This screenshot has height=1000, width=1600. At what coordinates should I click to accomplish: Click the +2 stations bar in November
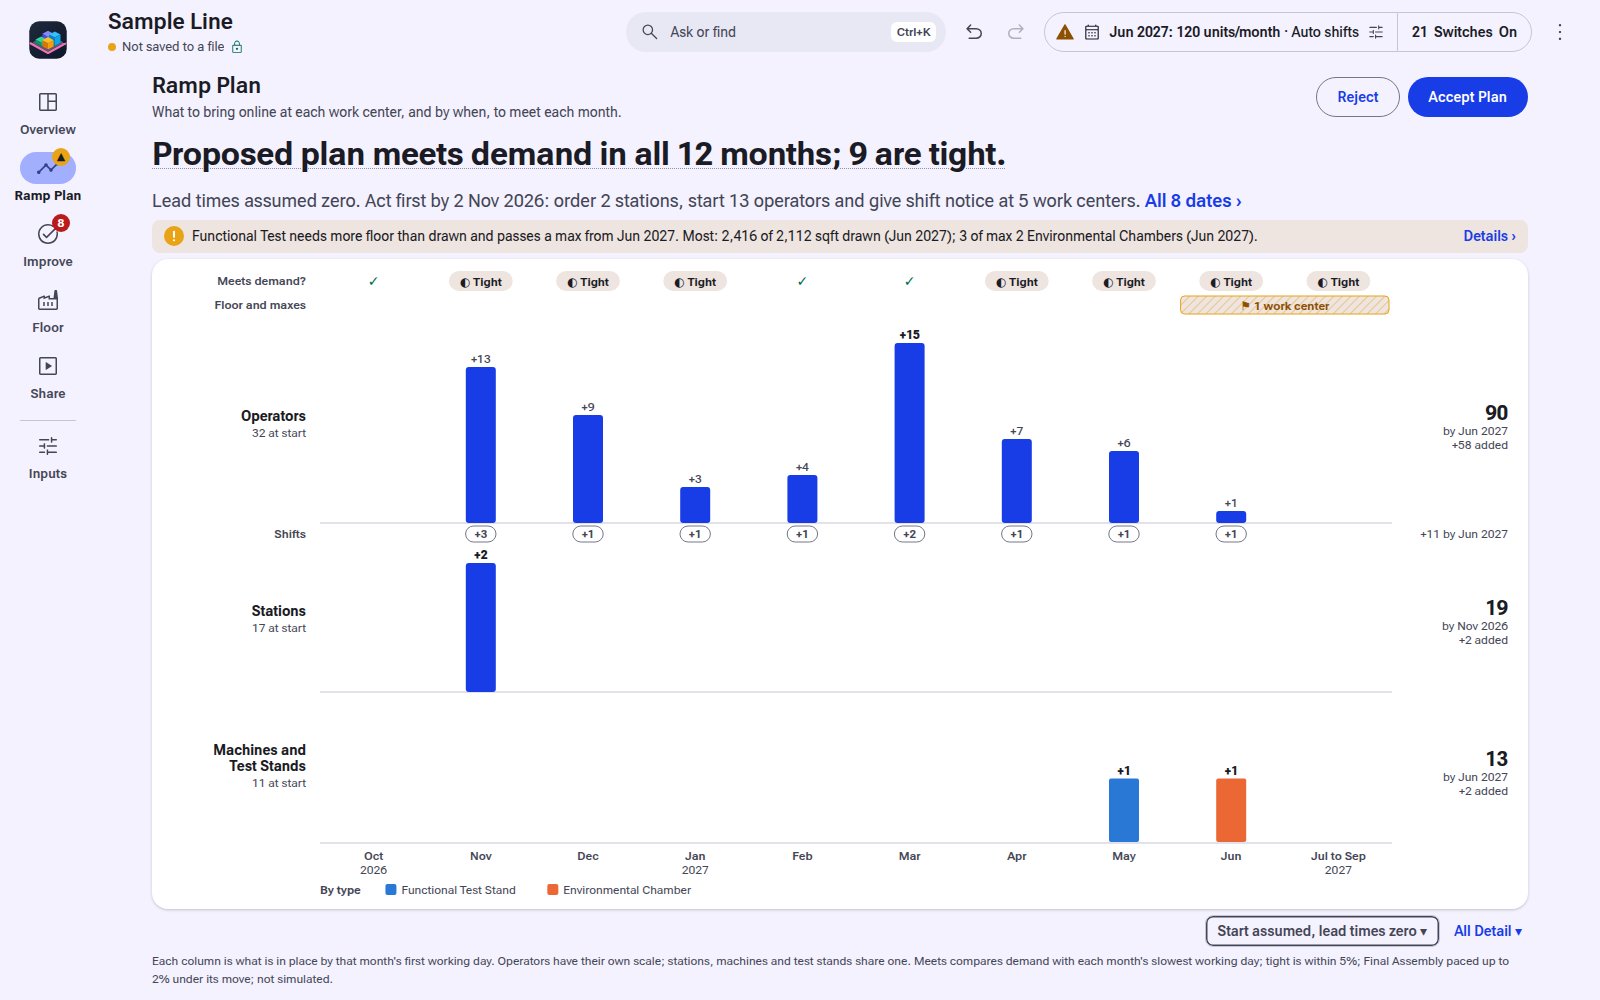tap(481, 627)
